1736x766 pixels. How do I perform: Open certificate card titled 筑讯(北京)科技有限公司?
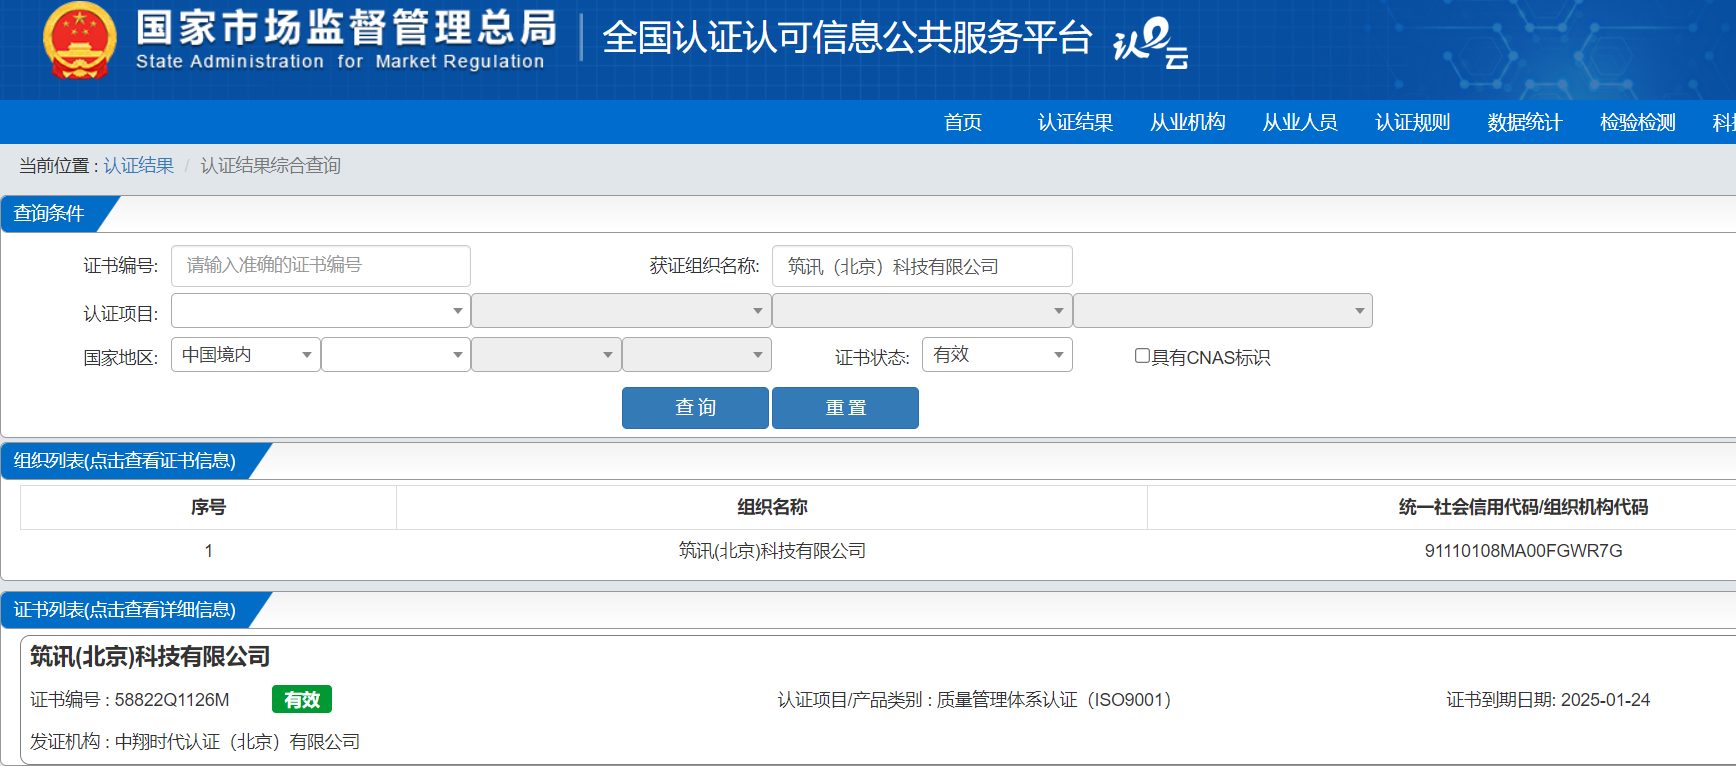150,657
